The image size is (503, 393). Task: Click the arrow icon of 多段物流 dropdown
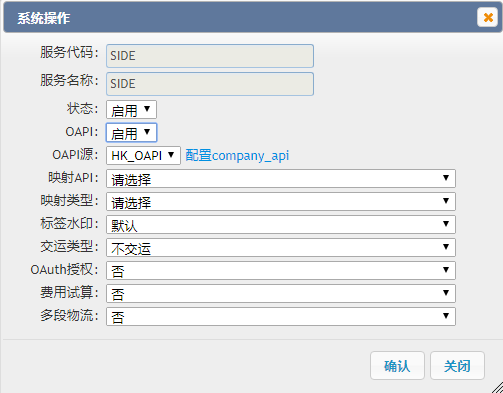(446, 316)
